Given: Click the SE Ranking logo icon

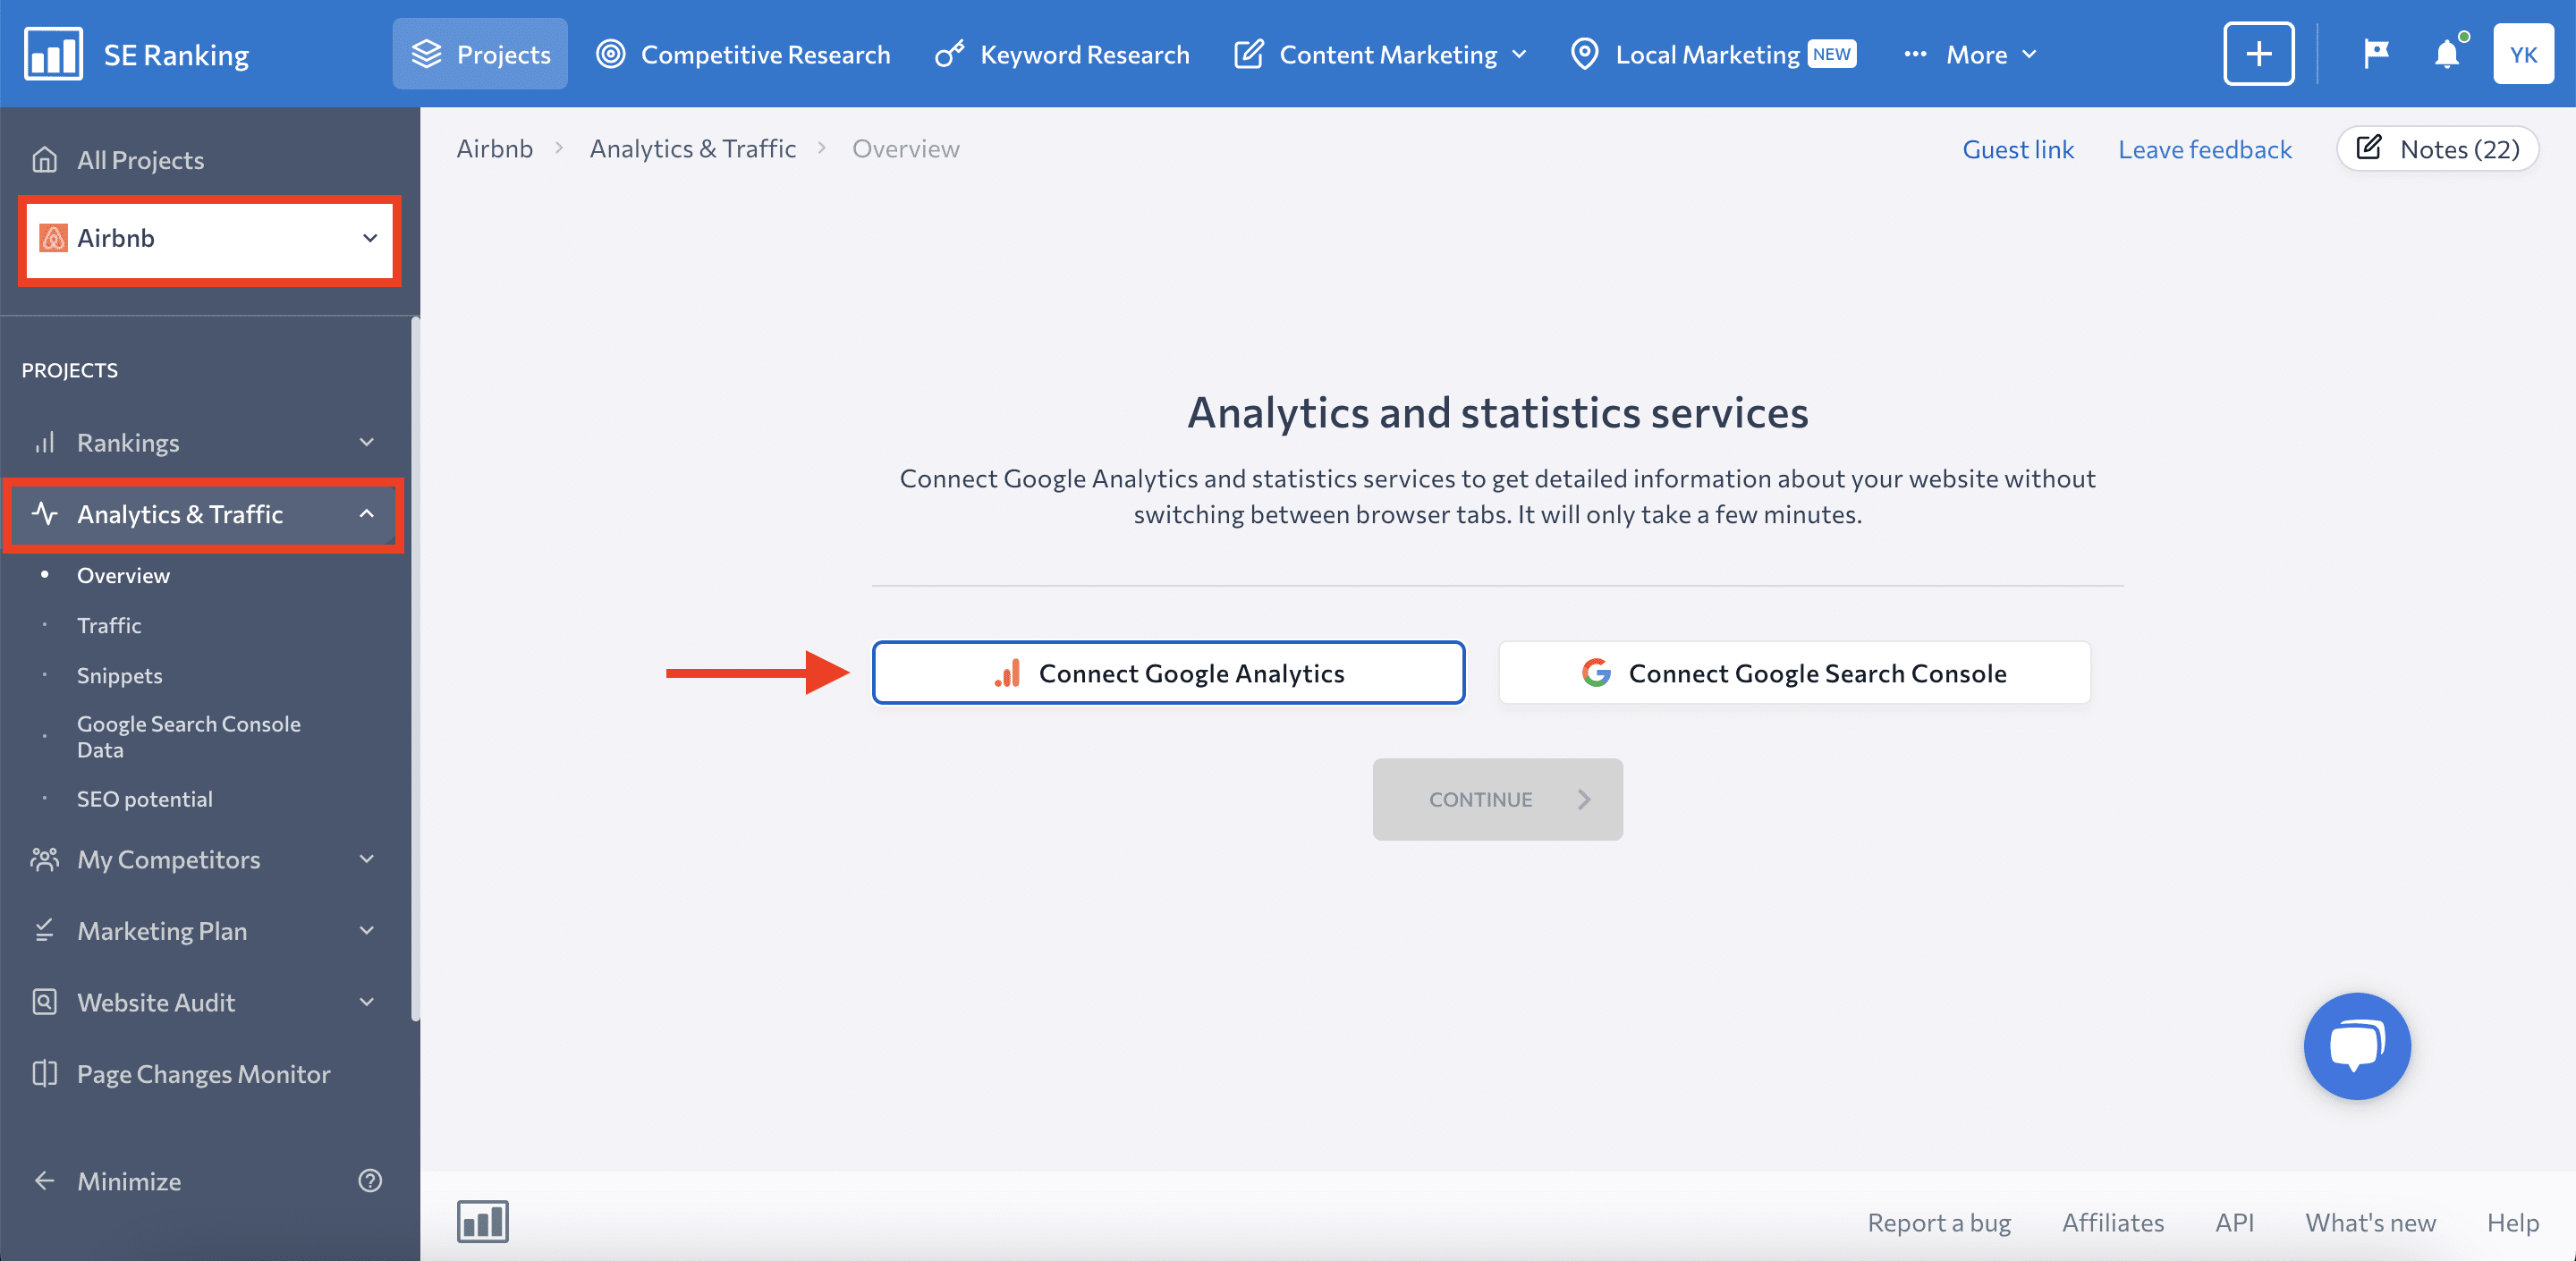Looking at the screenshot, I should [53, 54].
